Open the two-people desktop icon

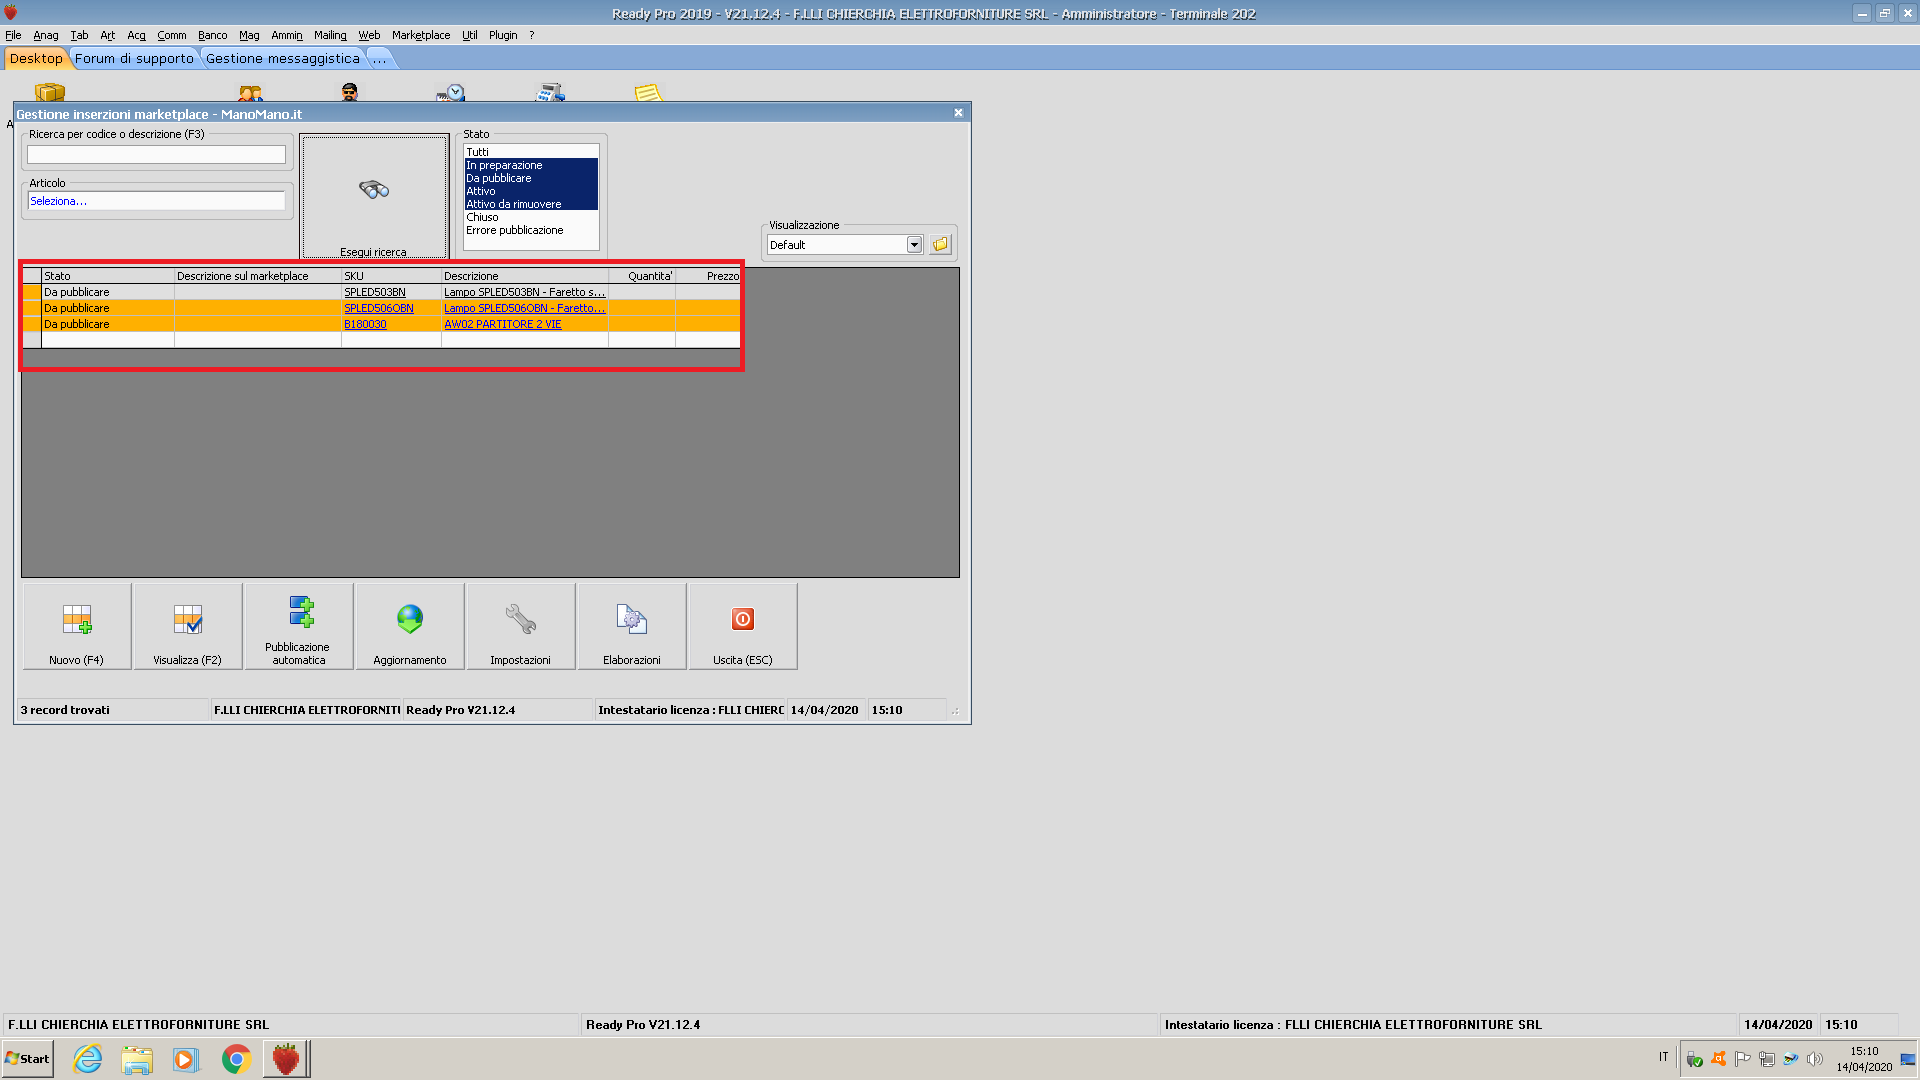[250, 93]
